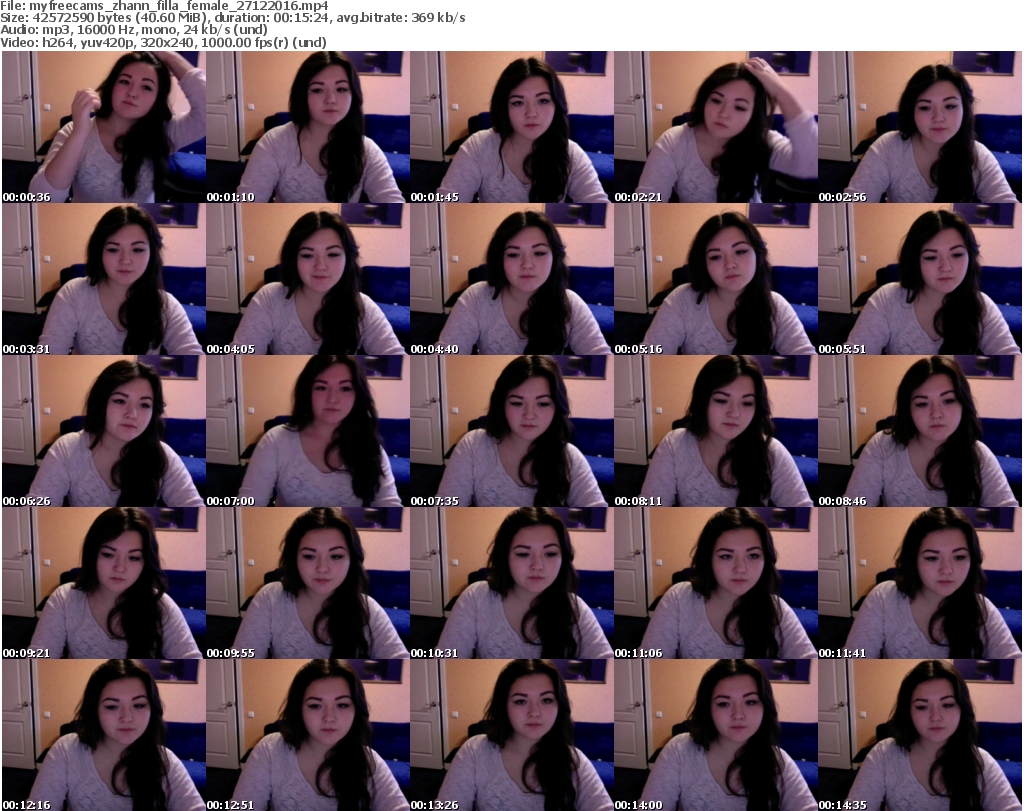Click the thumbnail timestamped 00:00:36

click(x=103, y=127)
